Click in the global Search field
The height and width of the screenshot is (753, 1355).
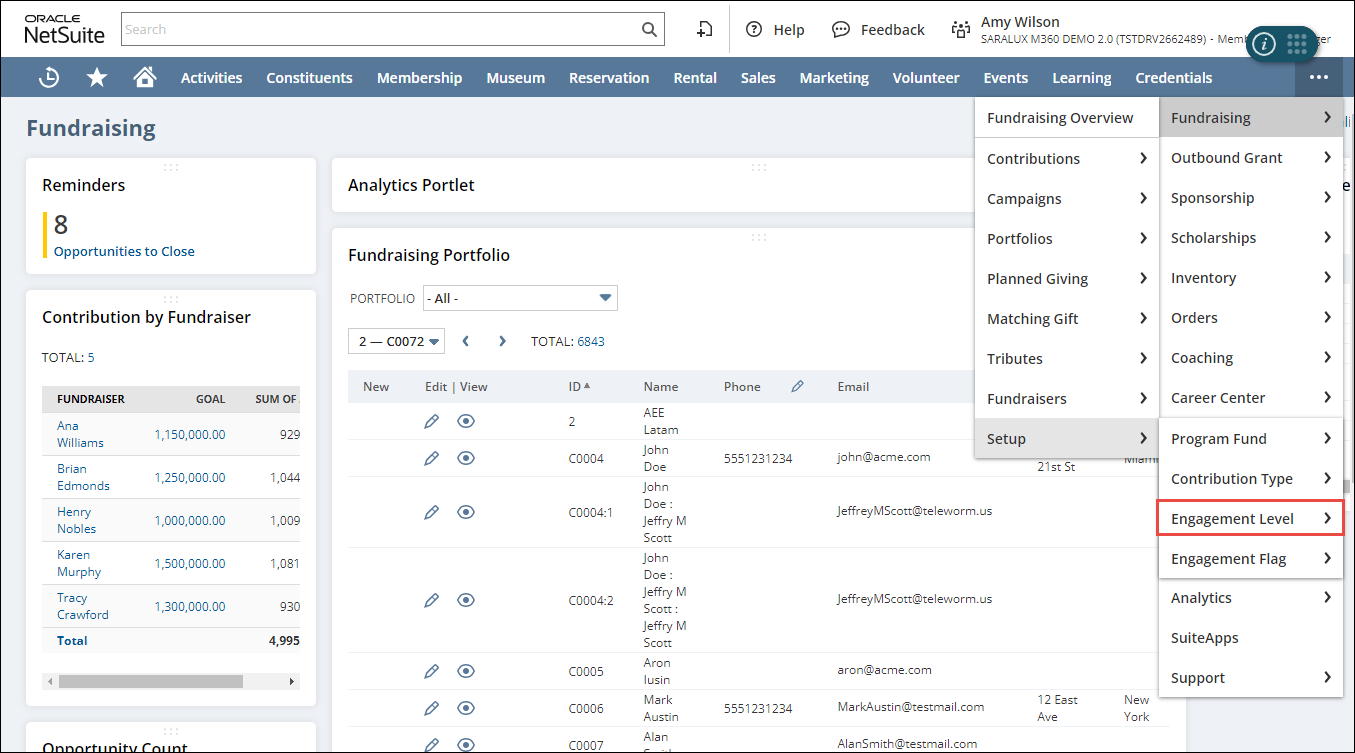pyautogui.click(x=380, y=30)
